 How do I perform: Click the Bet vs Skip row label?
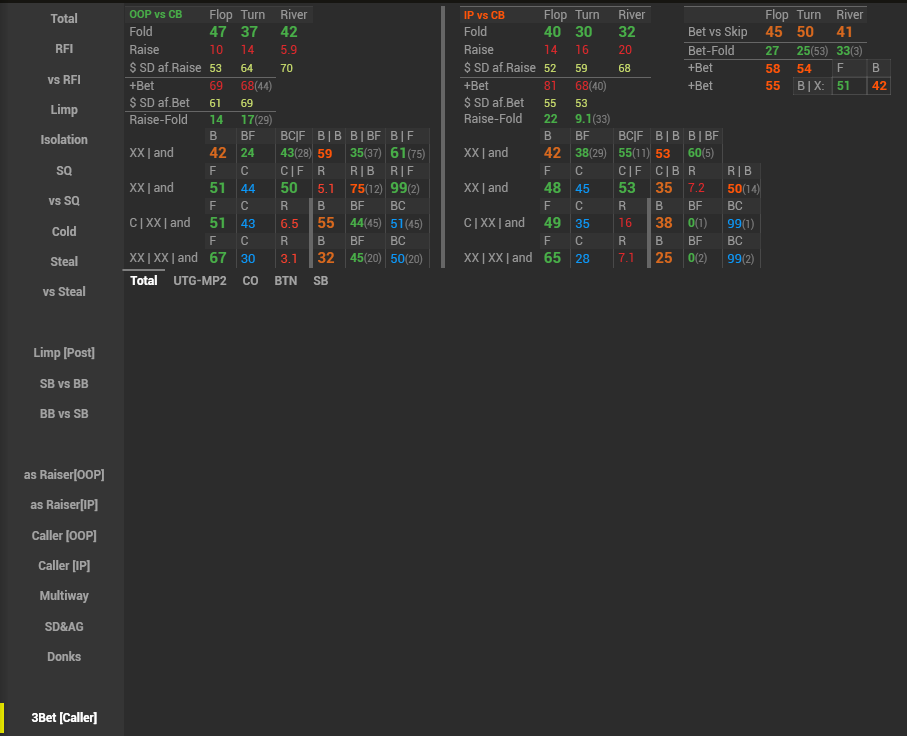click(x=717, y=32)
